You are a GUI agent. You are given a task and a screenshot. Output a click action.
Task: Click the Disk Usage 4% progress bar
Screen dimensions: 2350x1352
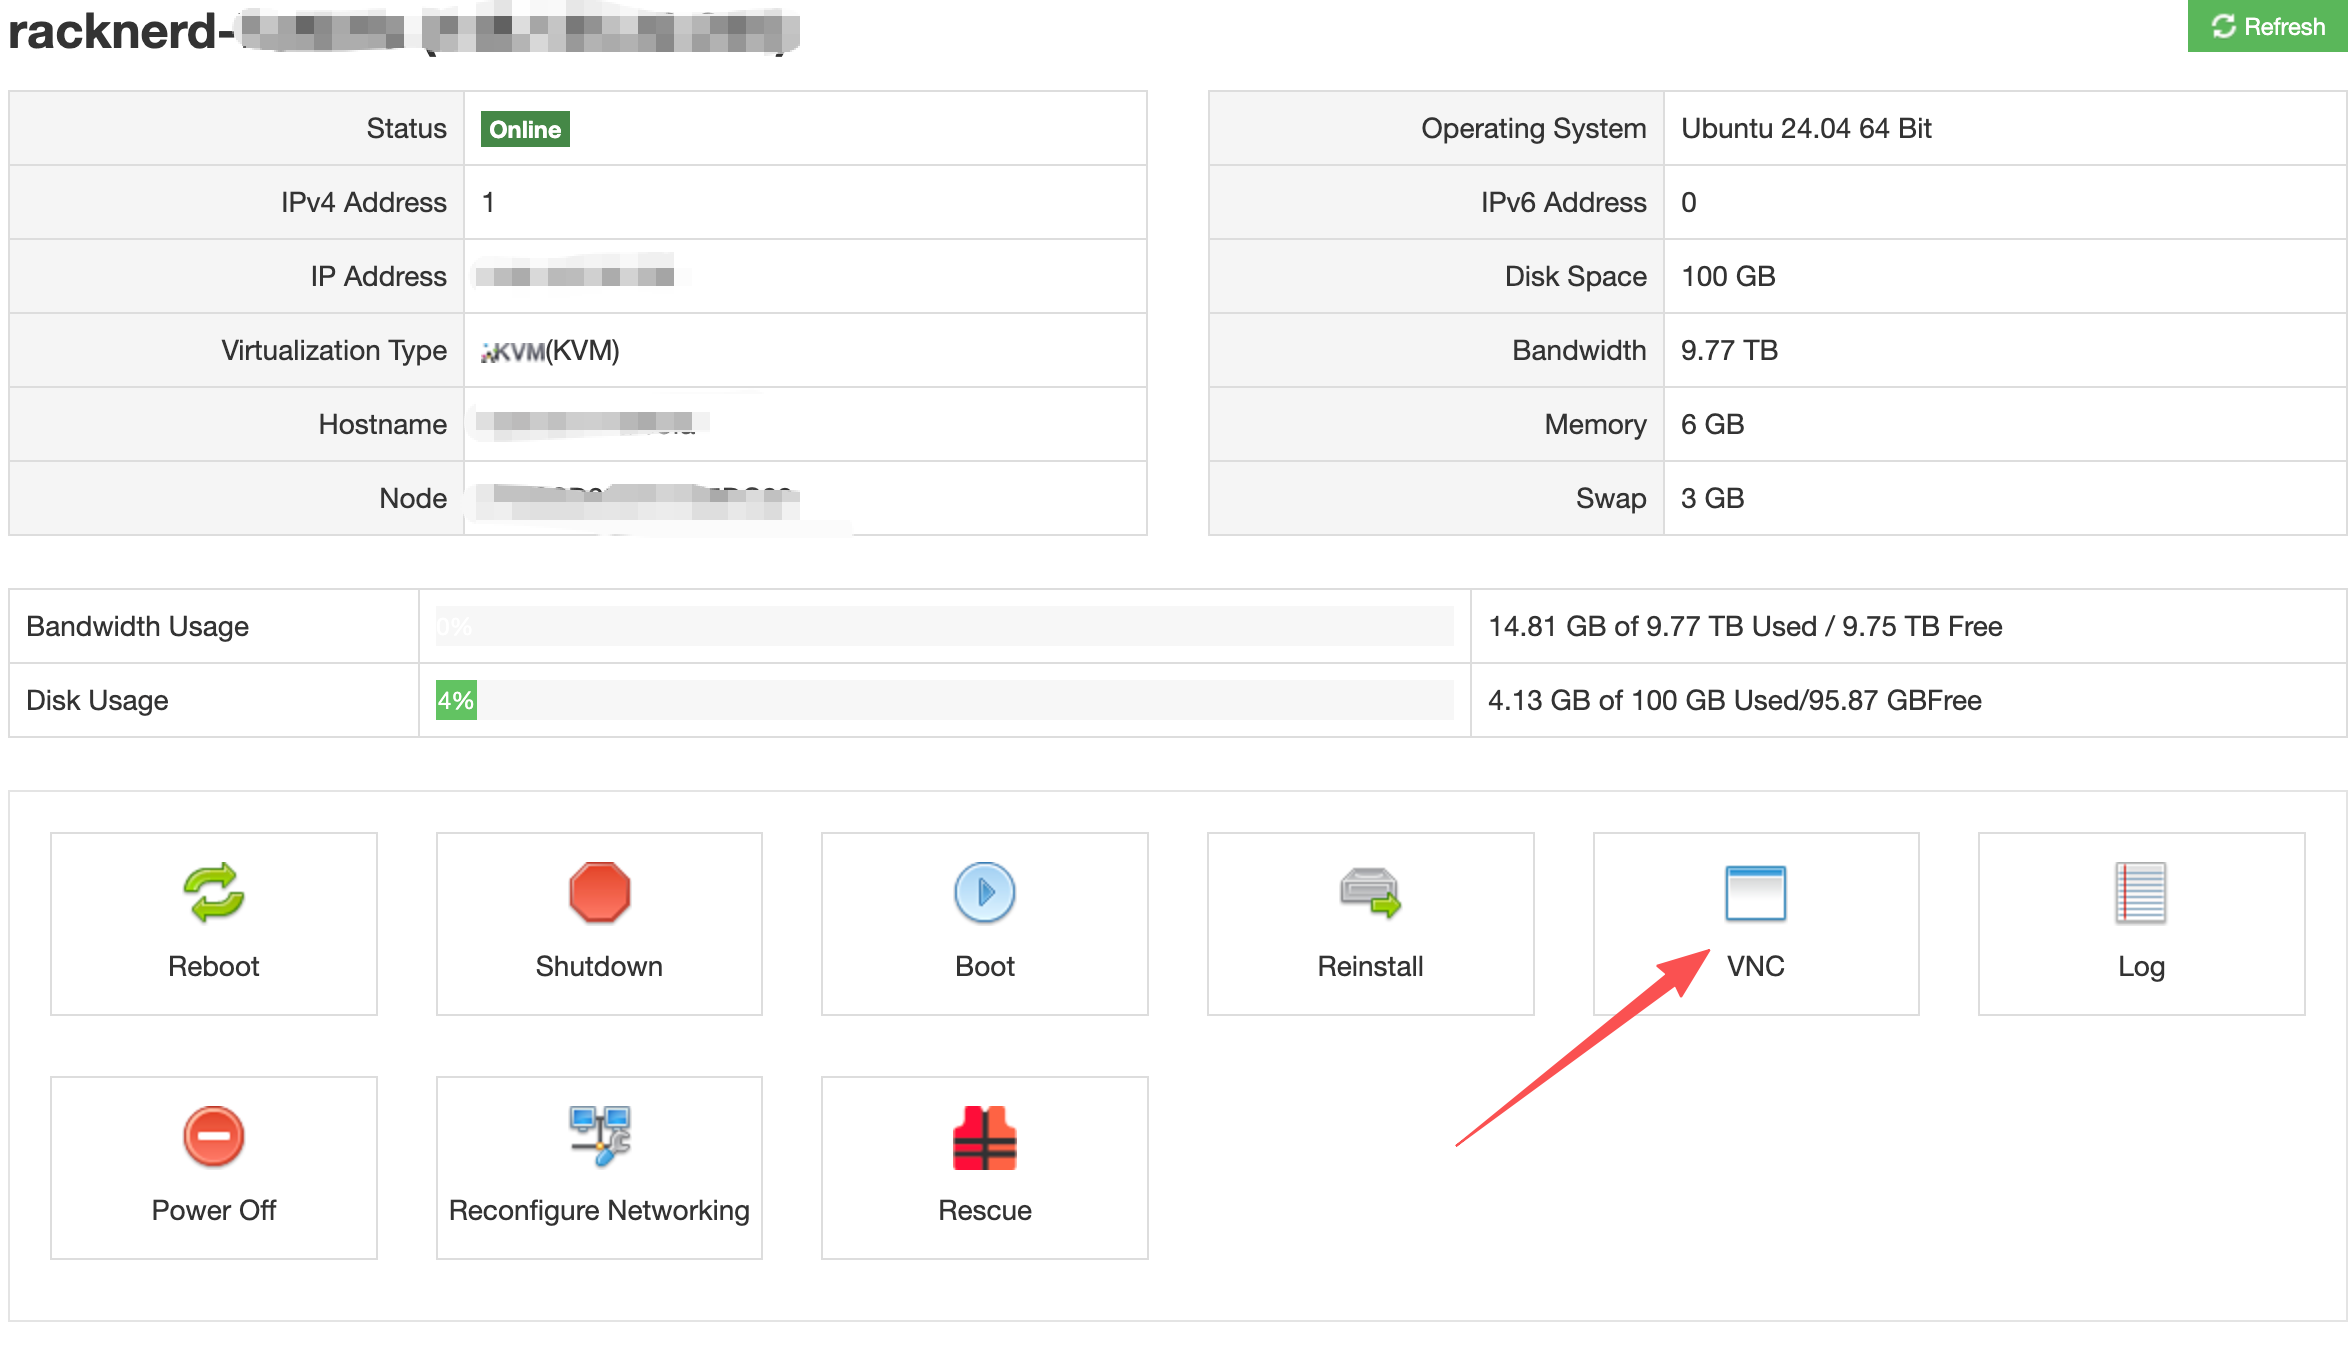944,700
